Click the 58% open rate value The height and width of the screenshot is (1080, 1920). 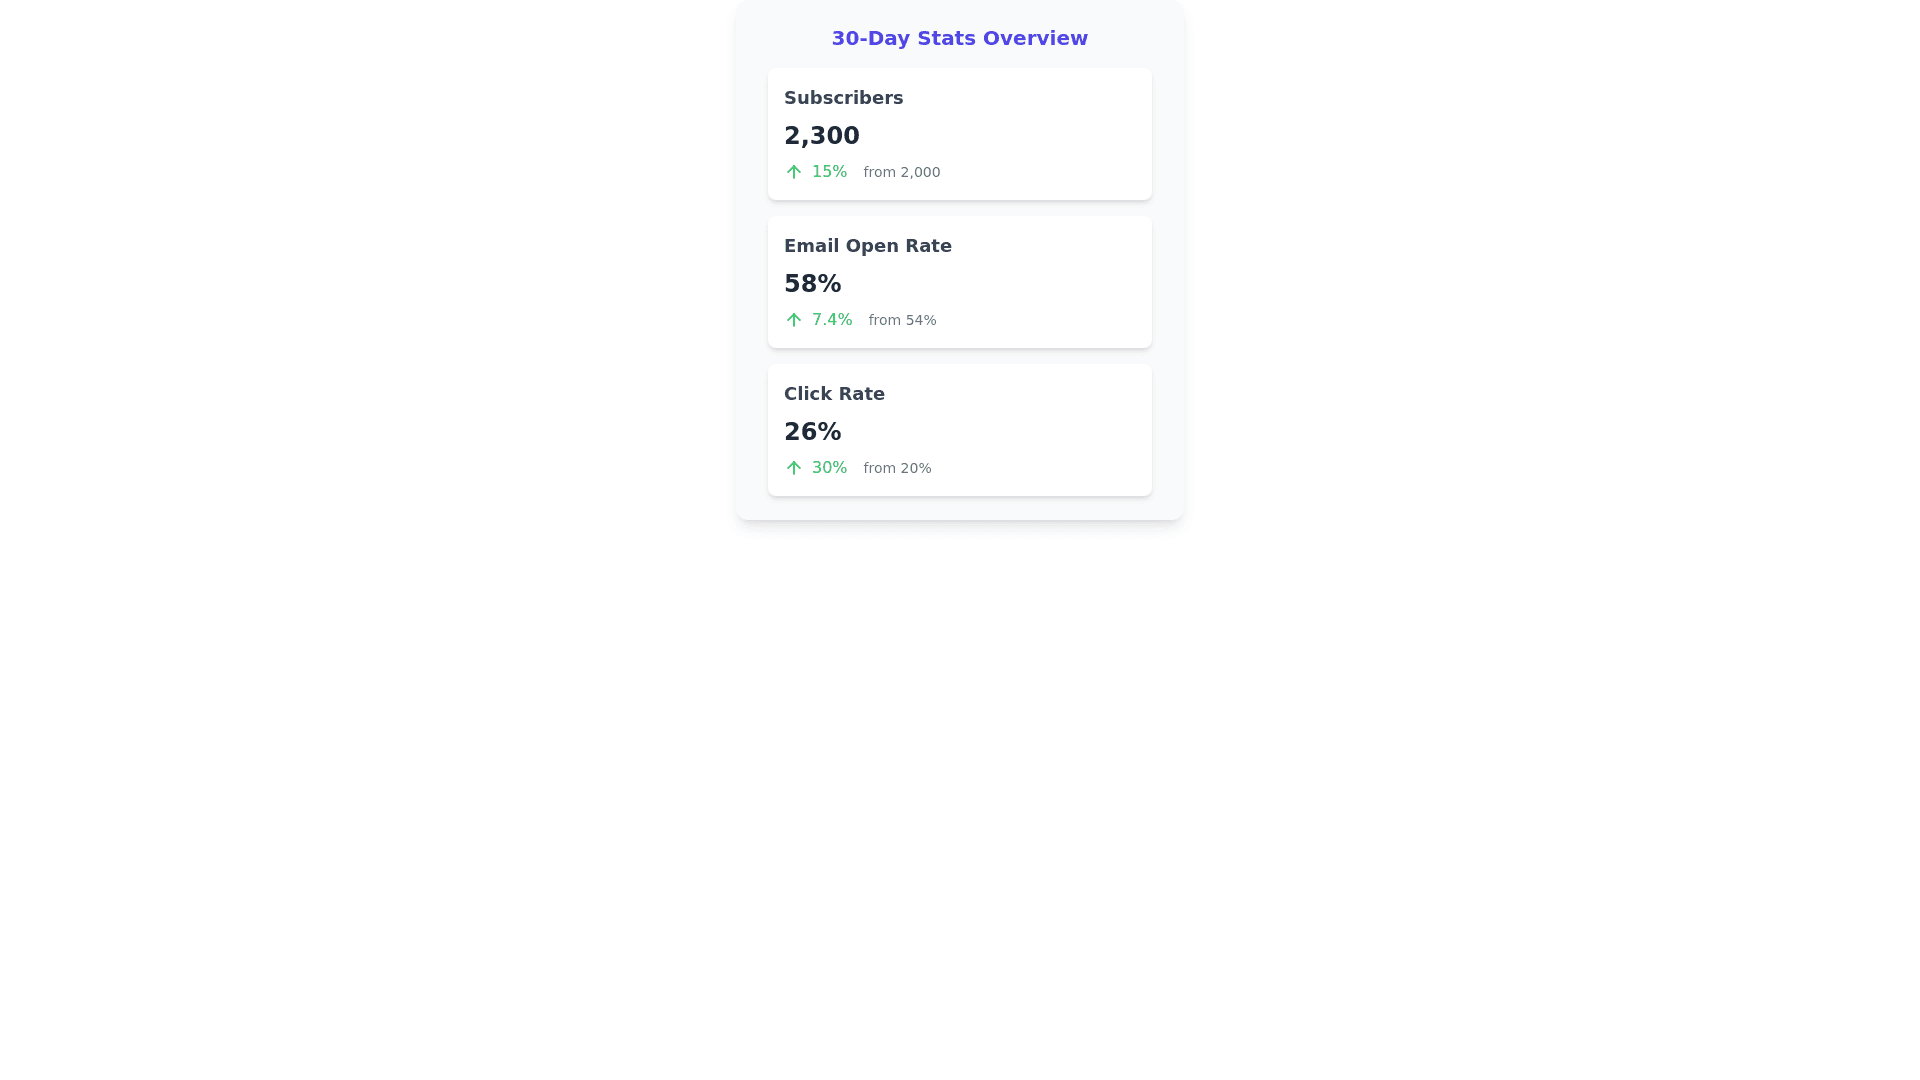pos(812,284)
